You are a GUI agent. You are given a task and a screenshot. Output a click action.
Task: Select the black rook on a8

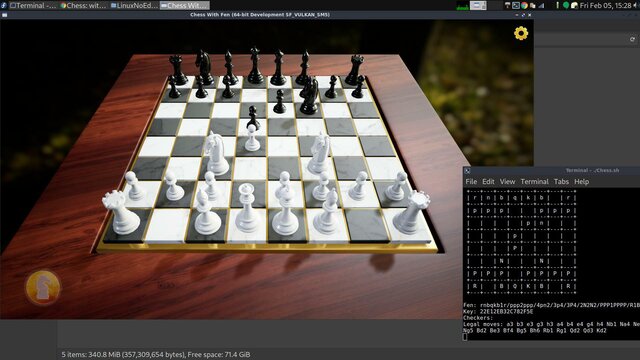178,70
